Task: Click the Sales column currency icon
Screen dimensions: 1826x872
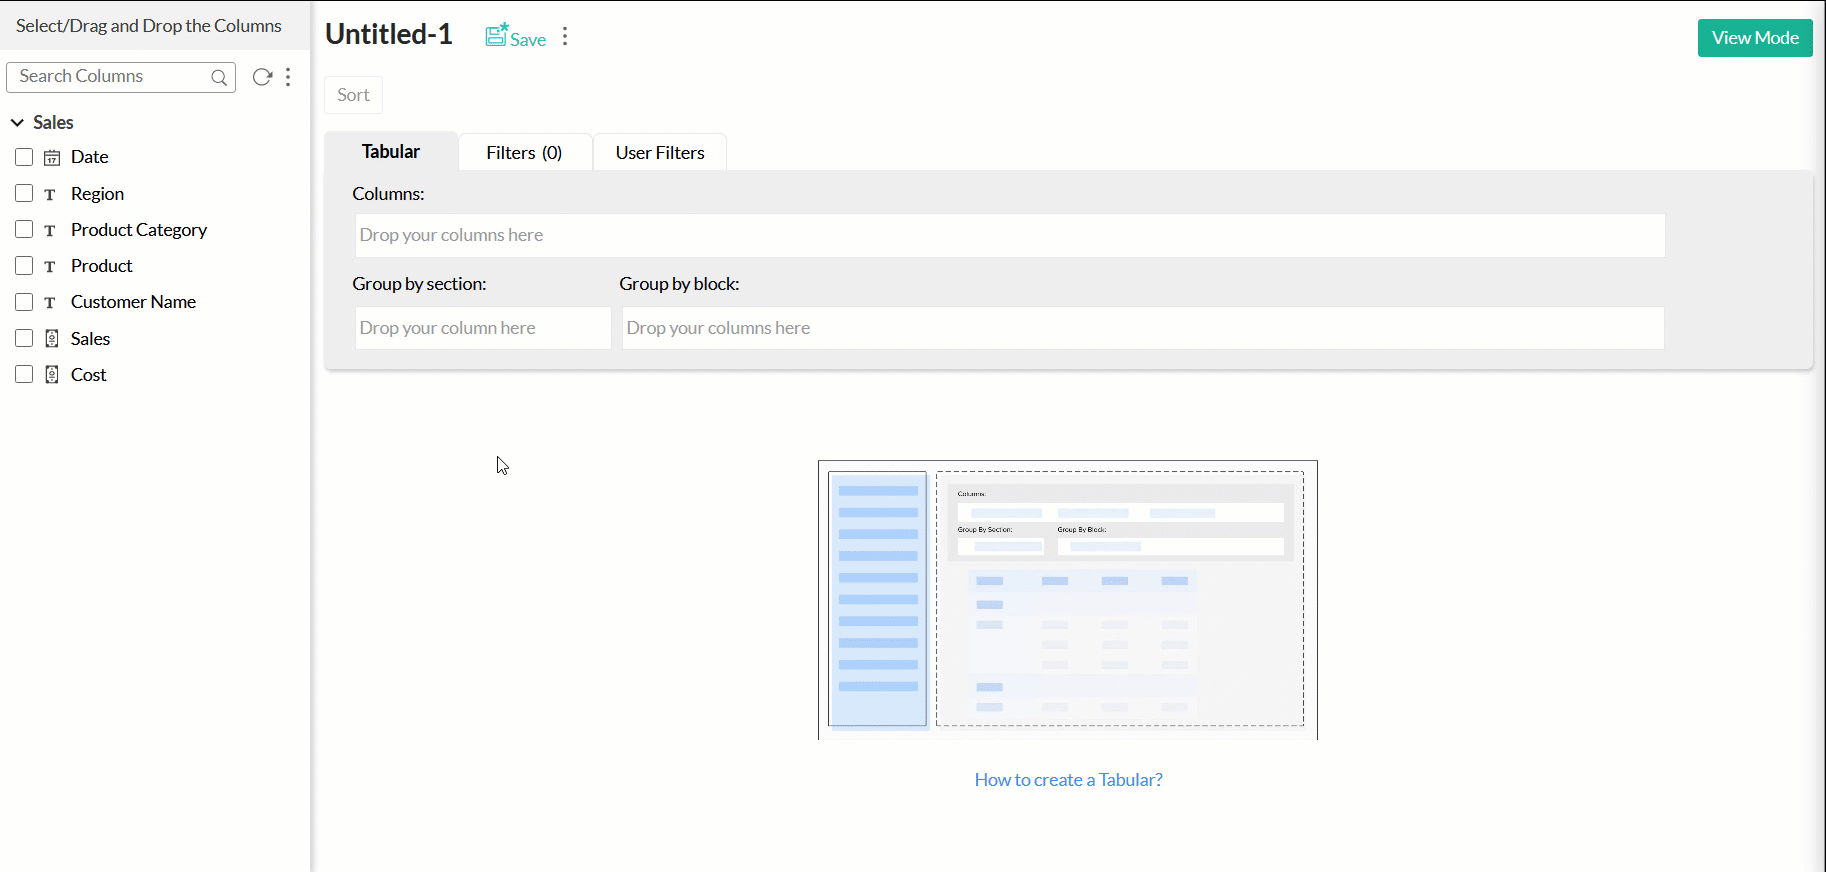Action: pyautogui.click(x=52, y=339)
